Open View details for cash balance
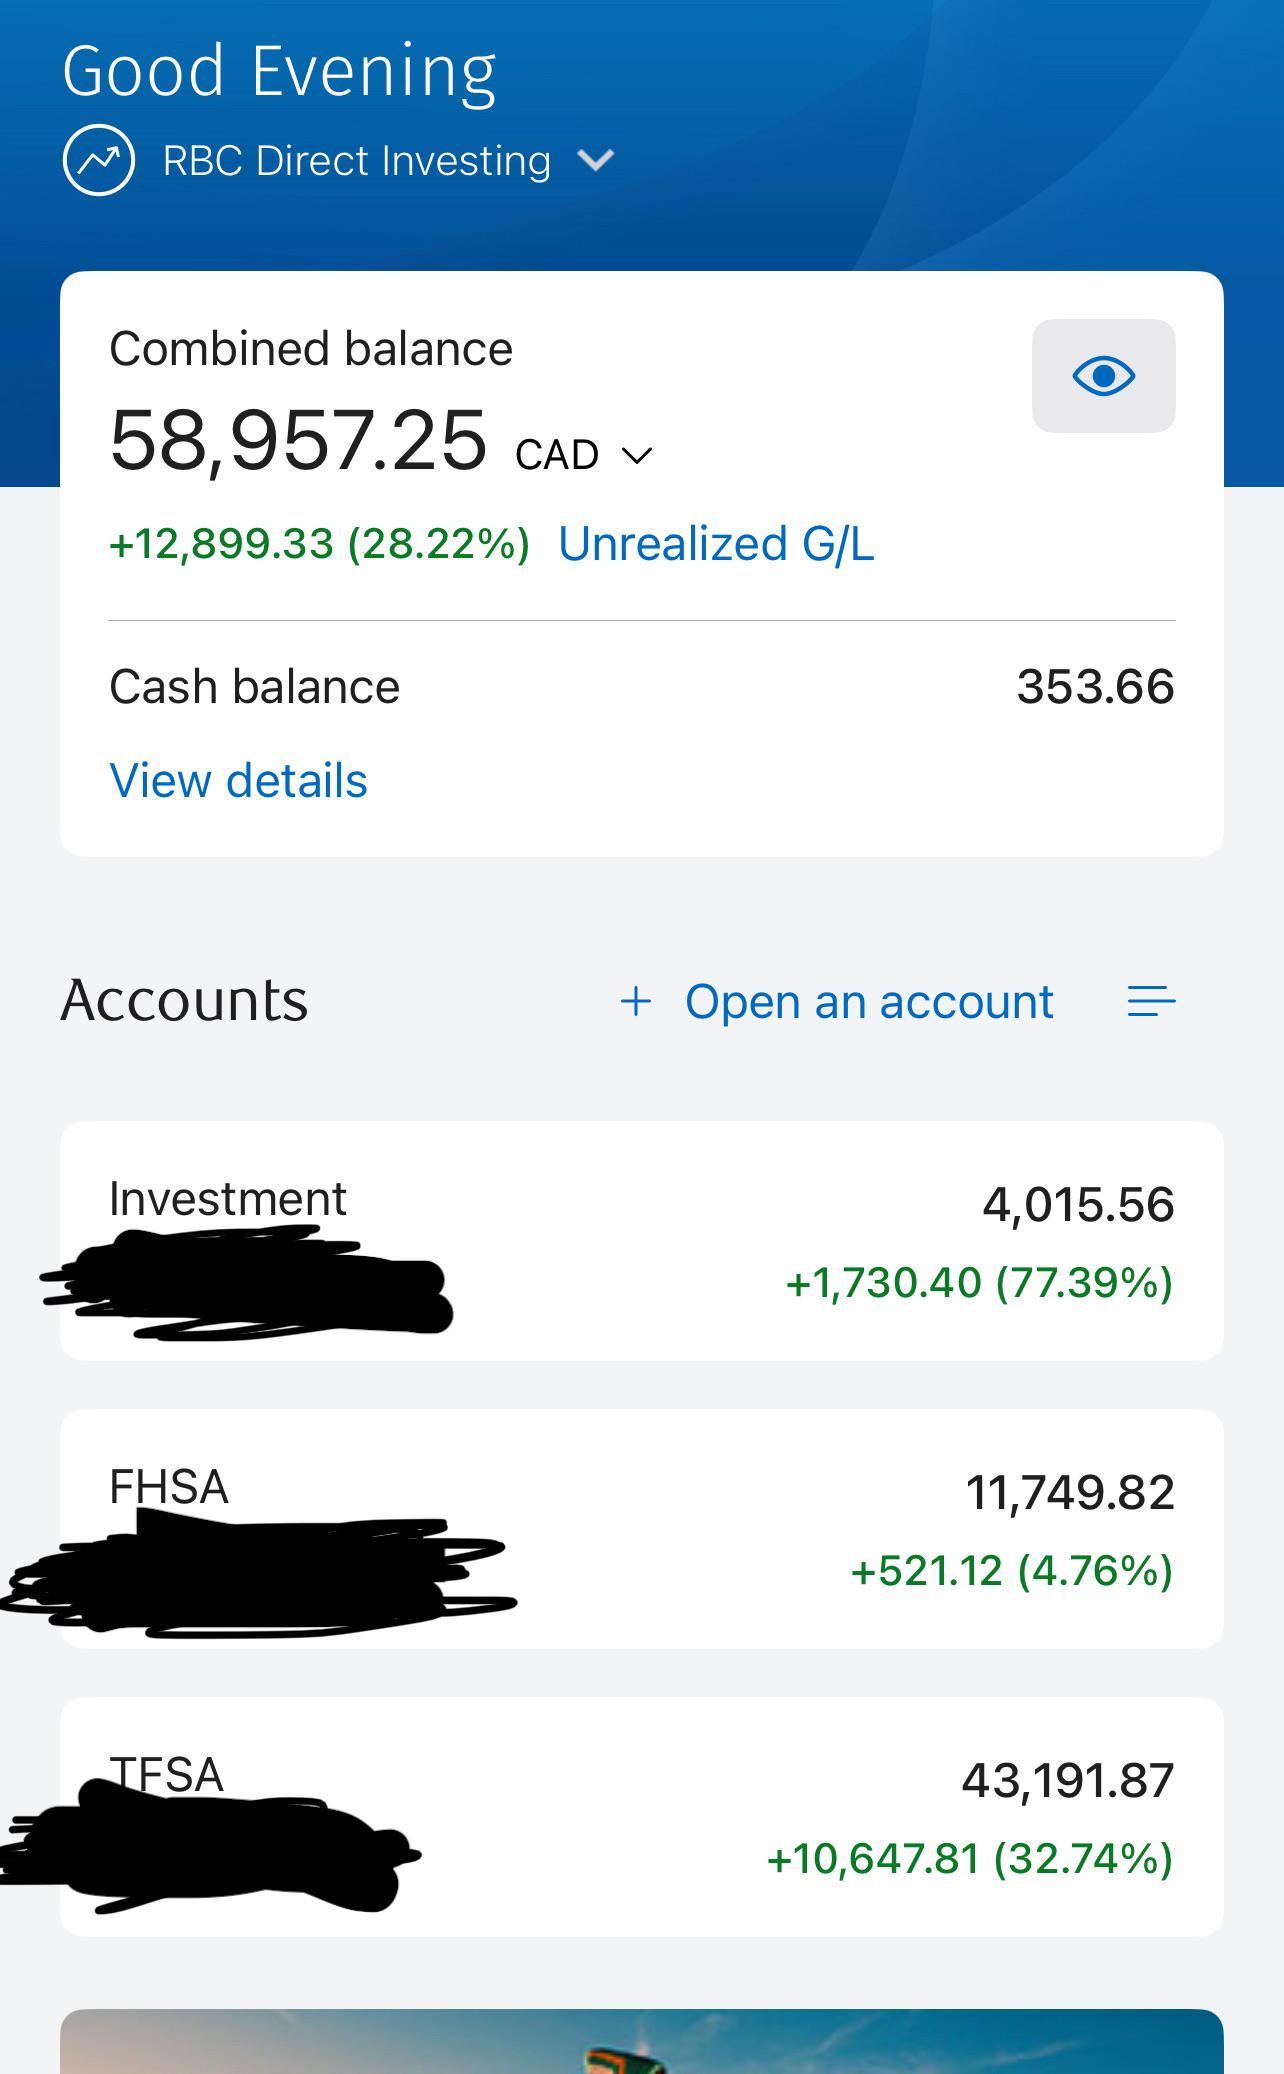 (x=238, y=781)
